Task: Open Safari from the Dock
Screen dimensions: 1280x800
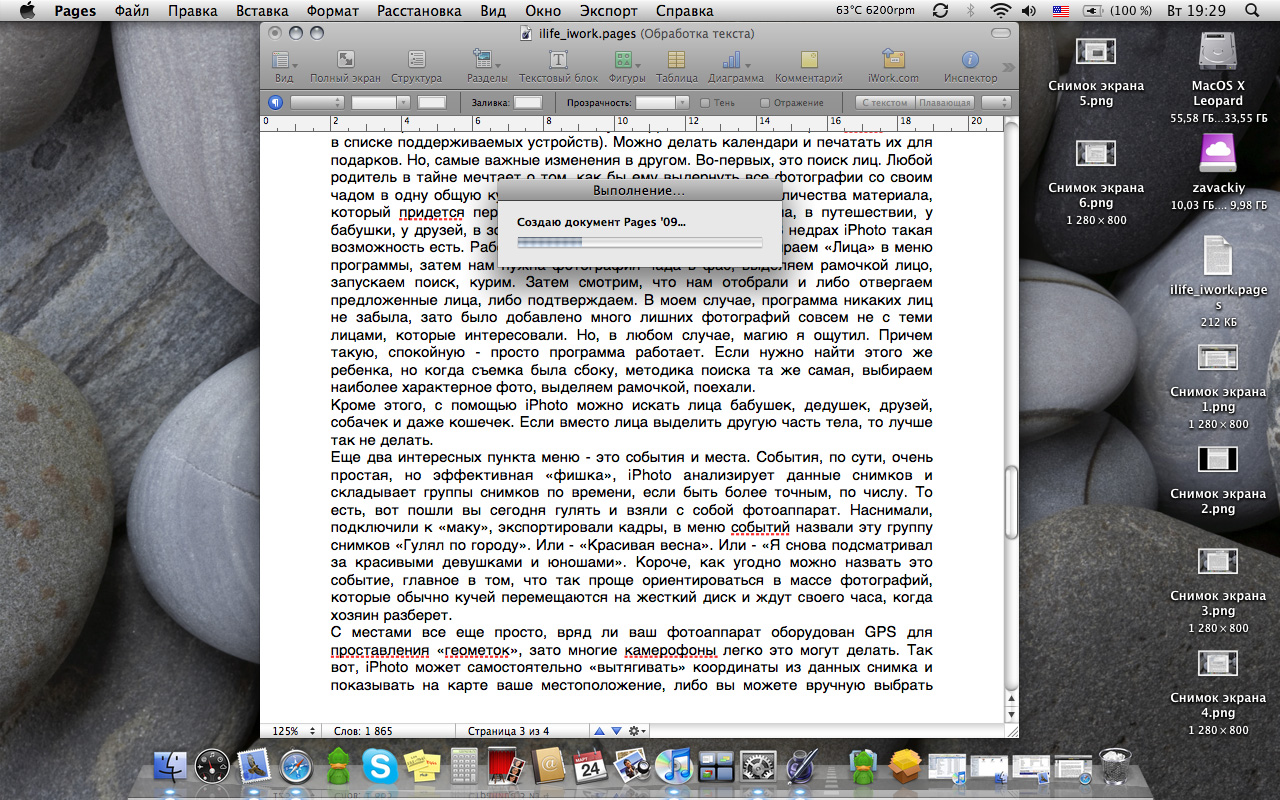Action: point(297,767)
